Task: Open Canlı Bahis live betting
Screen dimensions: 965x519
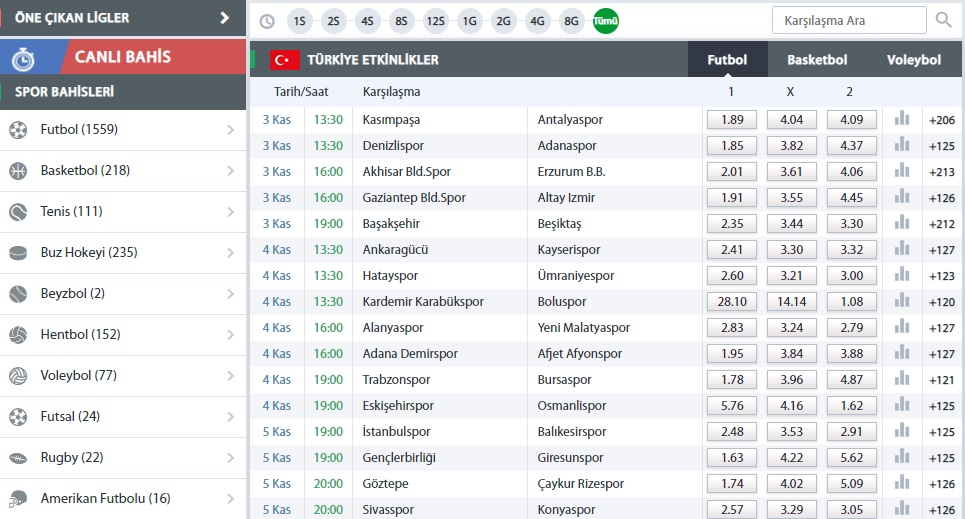Action: [x=123, y=57]
